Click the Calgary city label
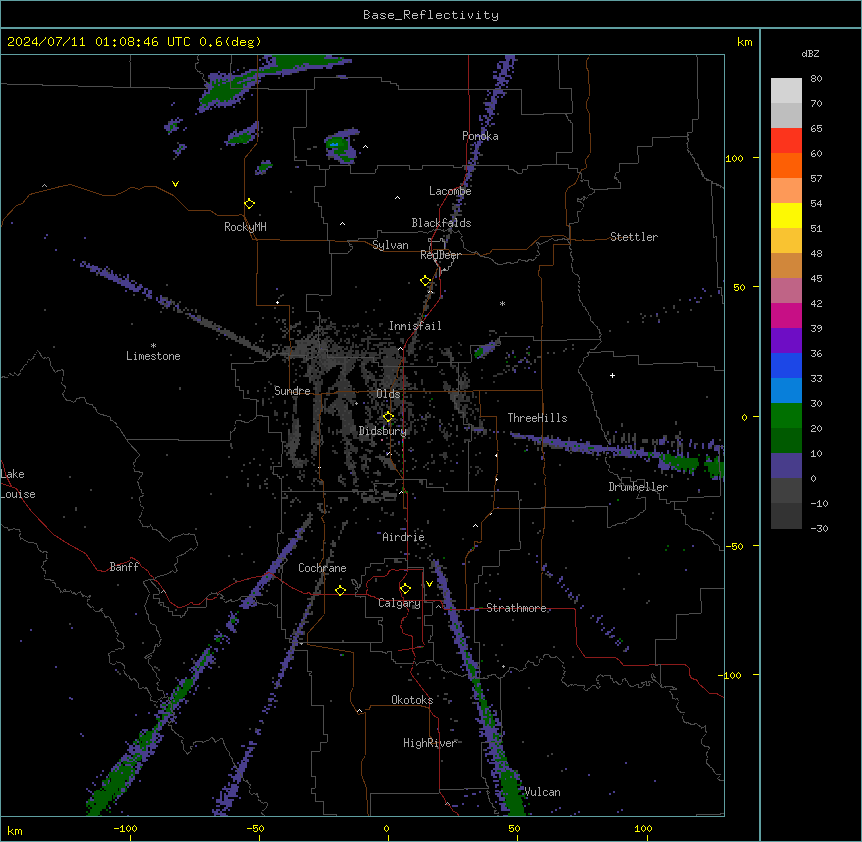 [x=399, y=603]
